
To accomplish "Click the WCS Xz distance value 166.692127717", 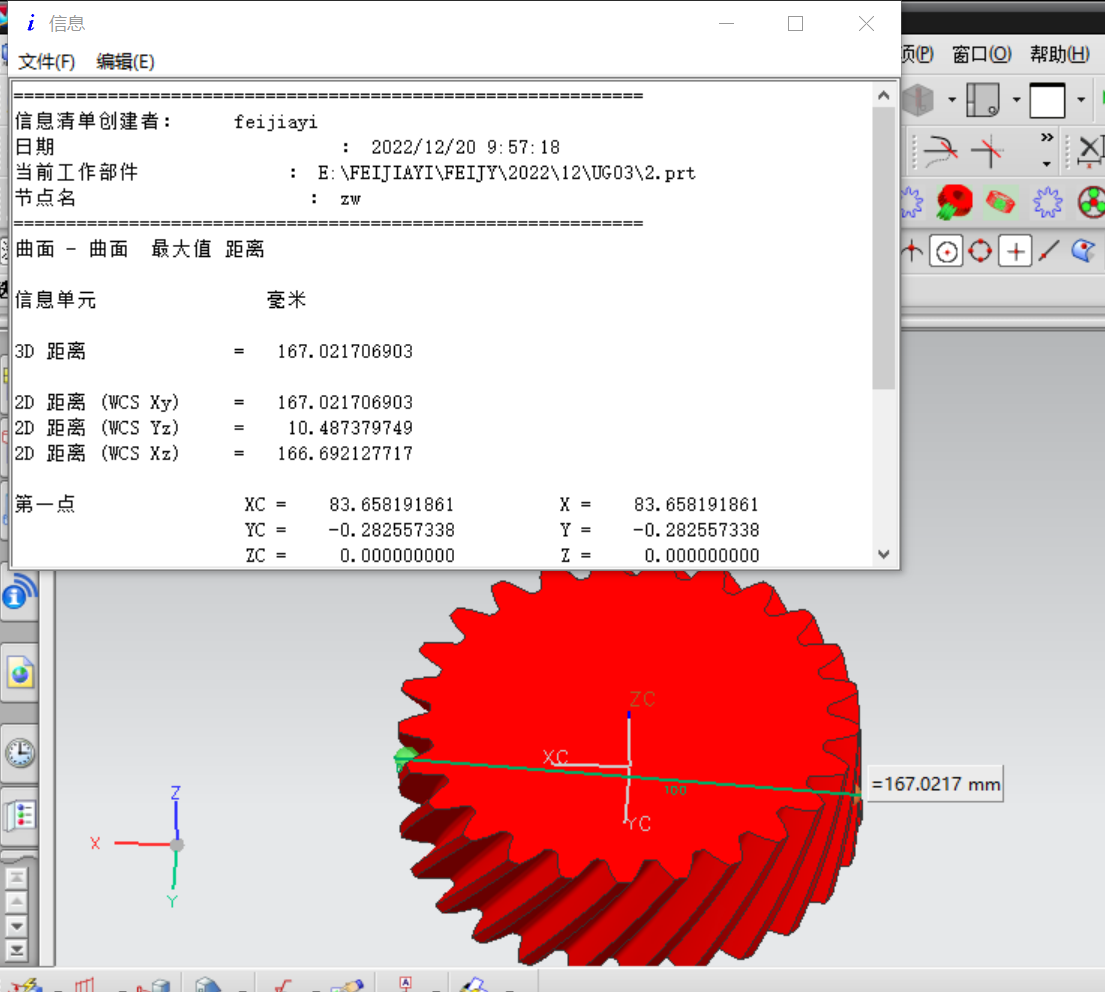I will click(x=345, y=454).
